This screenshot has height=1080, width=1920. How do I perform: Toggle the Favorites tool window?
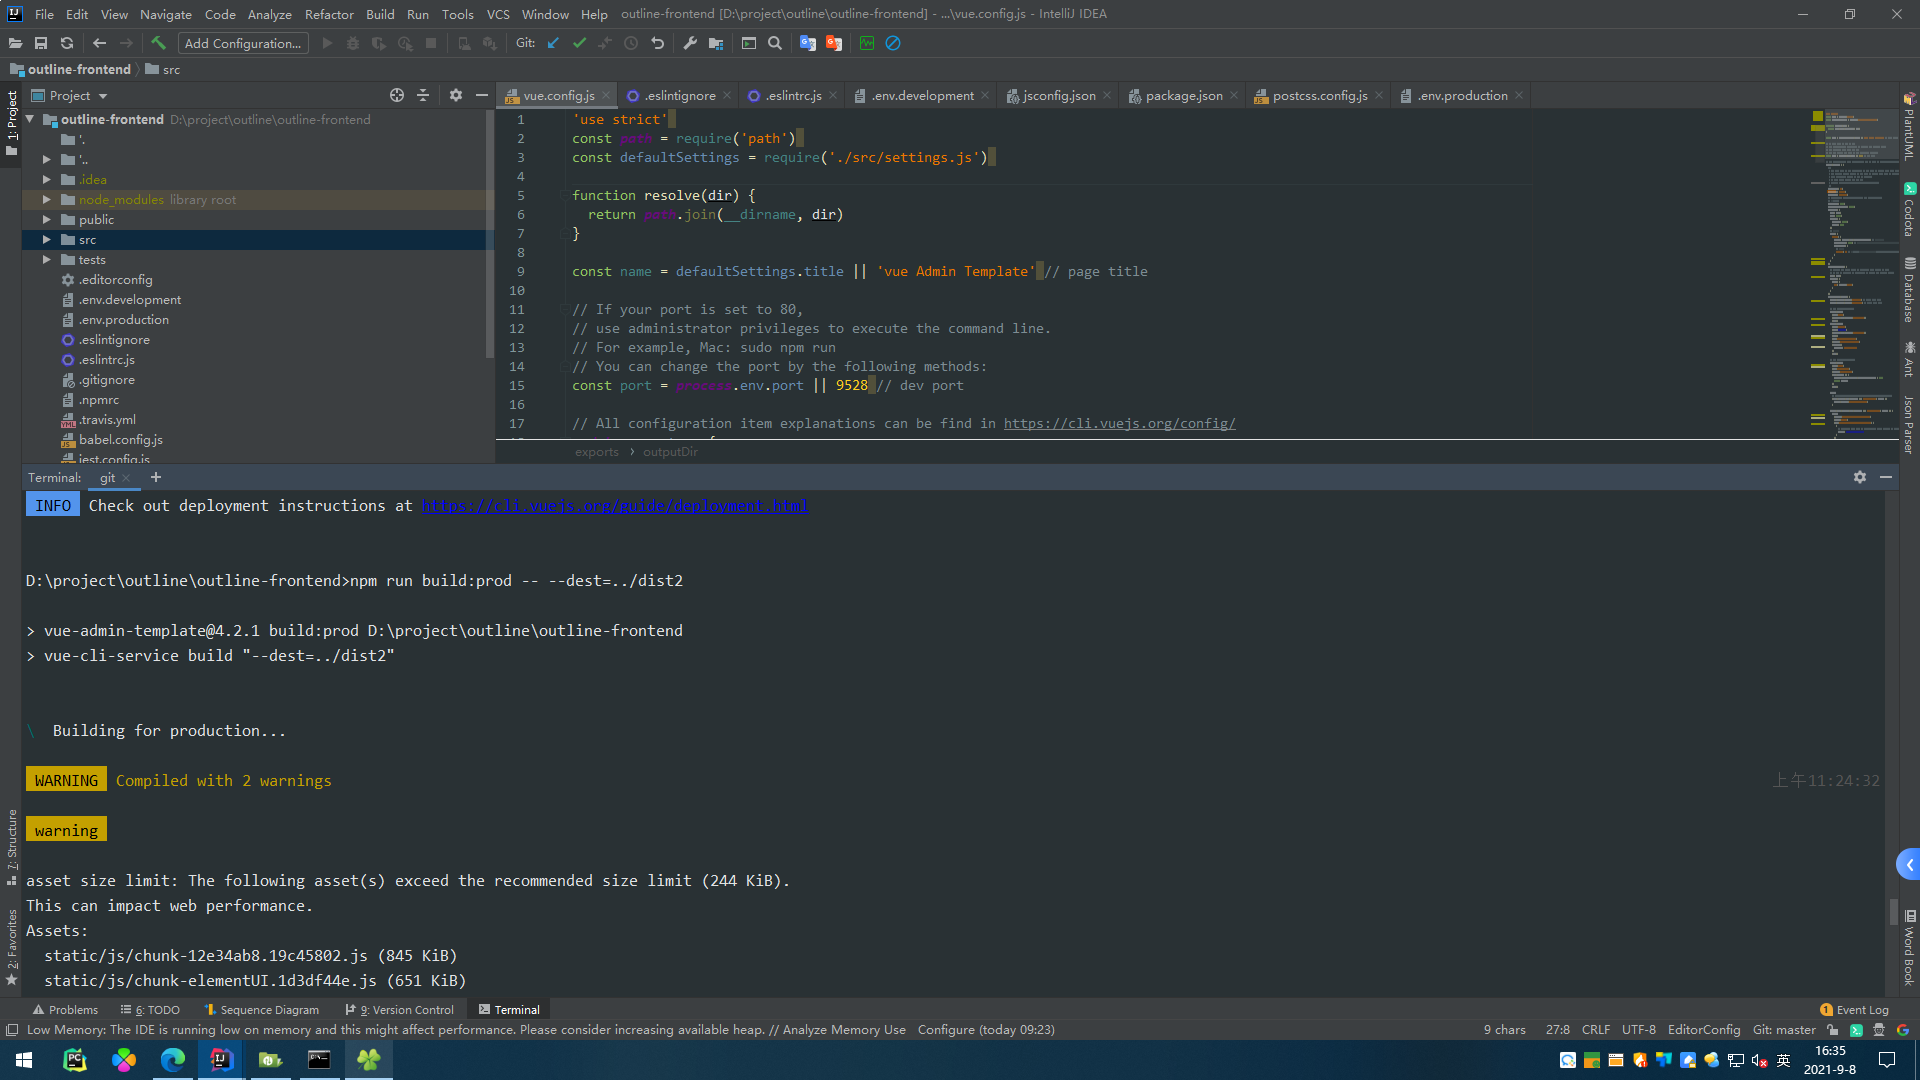click(x=11, y=947)
